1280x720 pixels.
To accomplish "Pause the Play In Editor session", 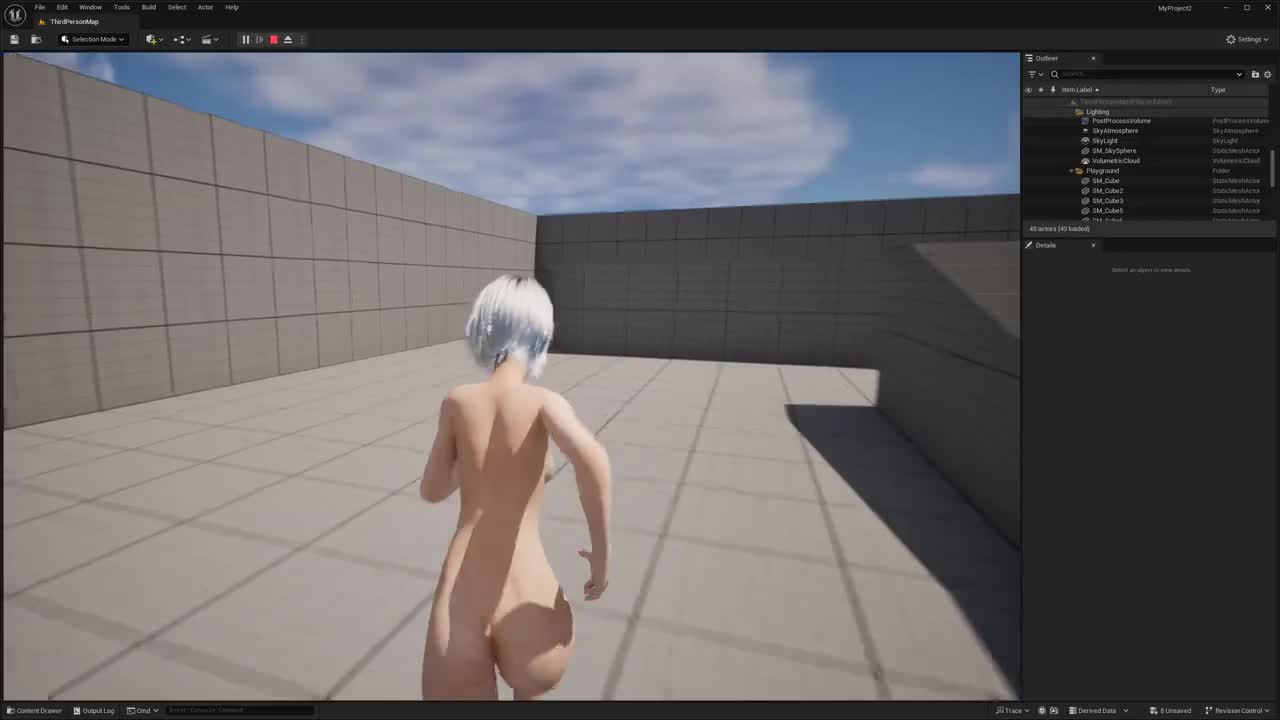I will [245, 39].
